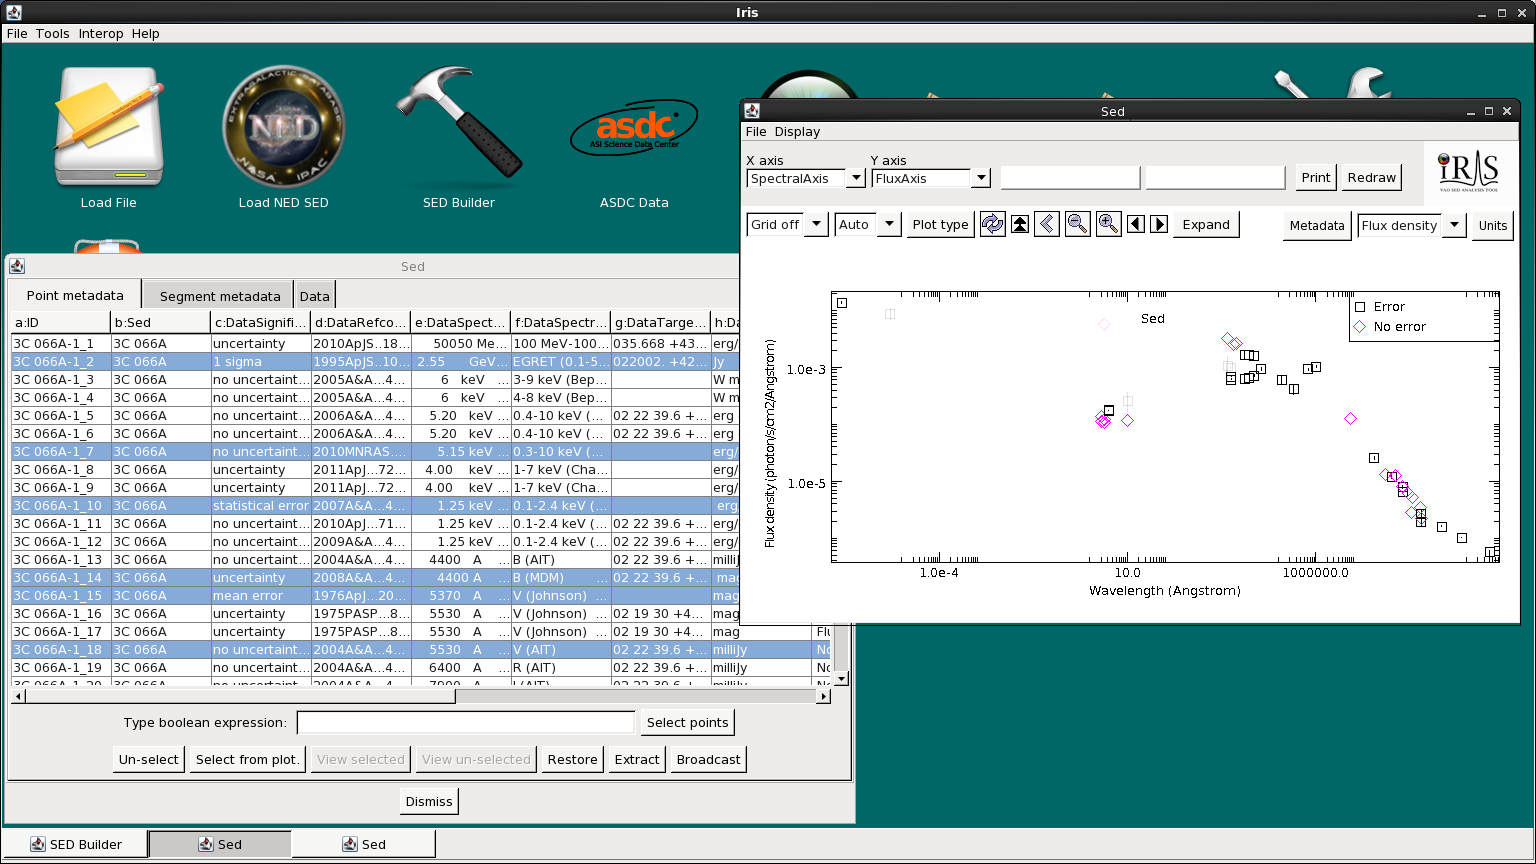1536x864 pixels.
Task: Open the File menu in Iris main window
Action: (17, 33)
